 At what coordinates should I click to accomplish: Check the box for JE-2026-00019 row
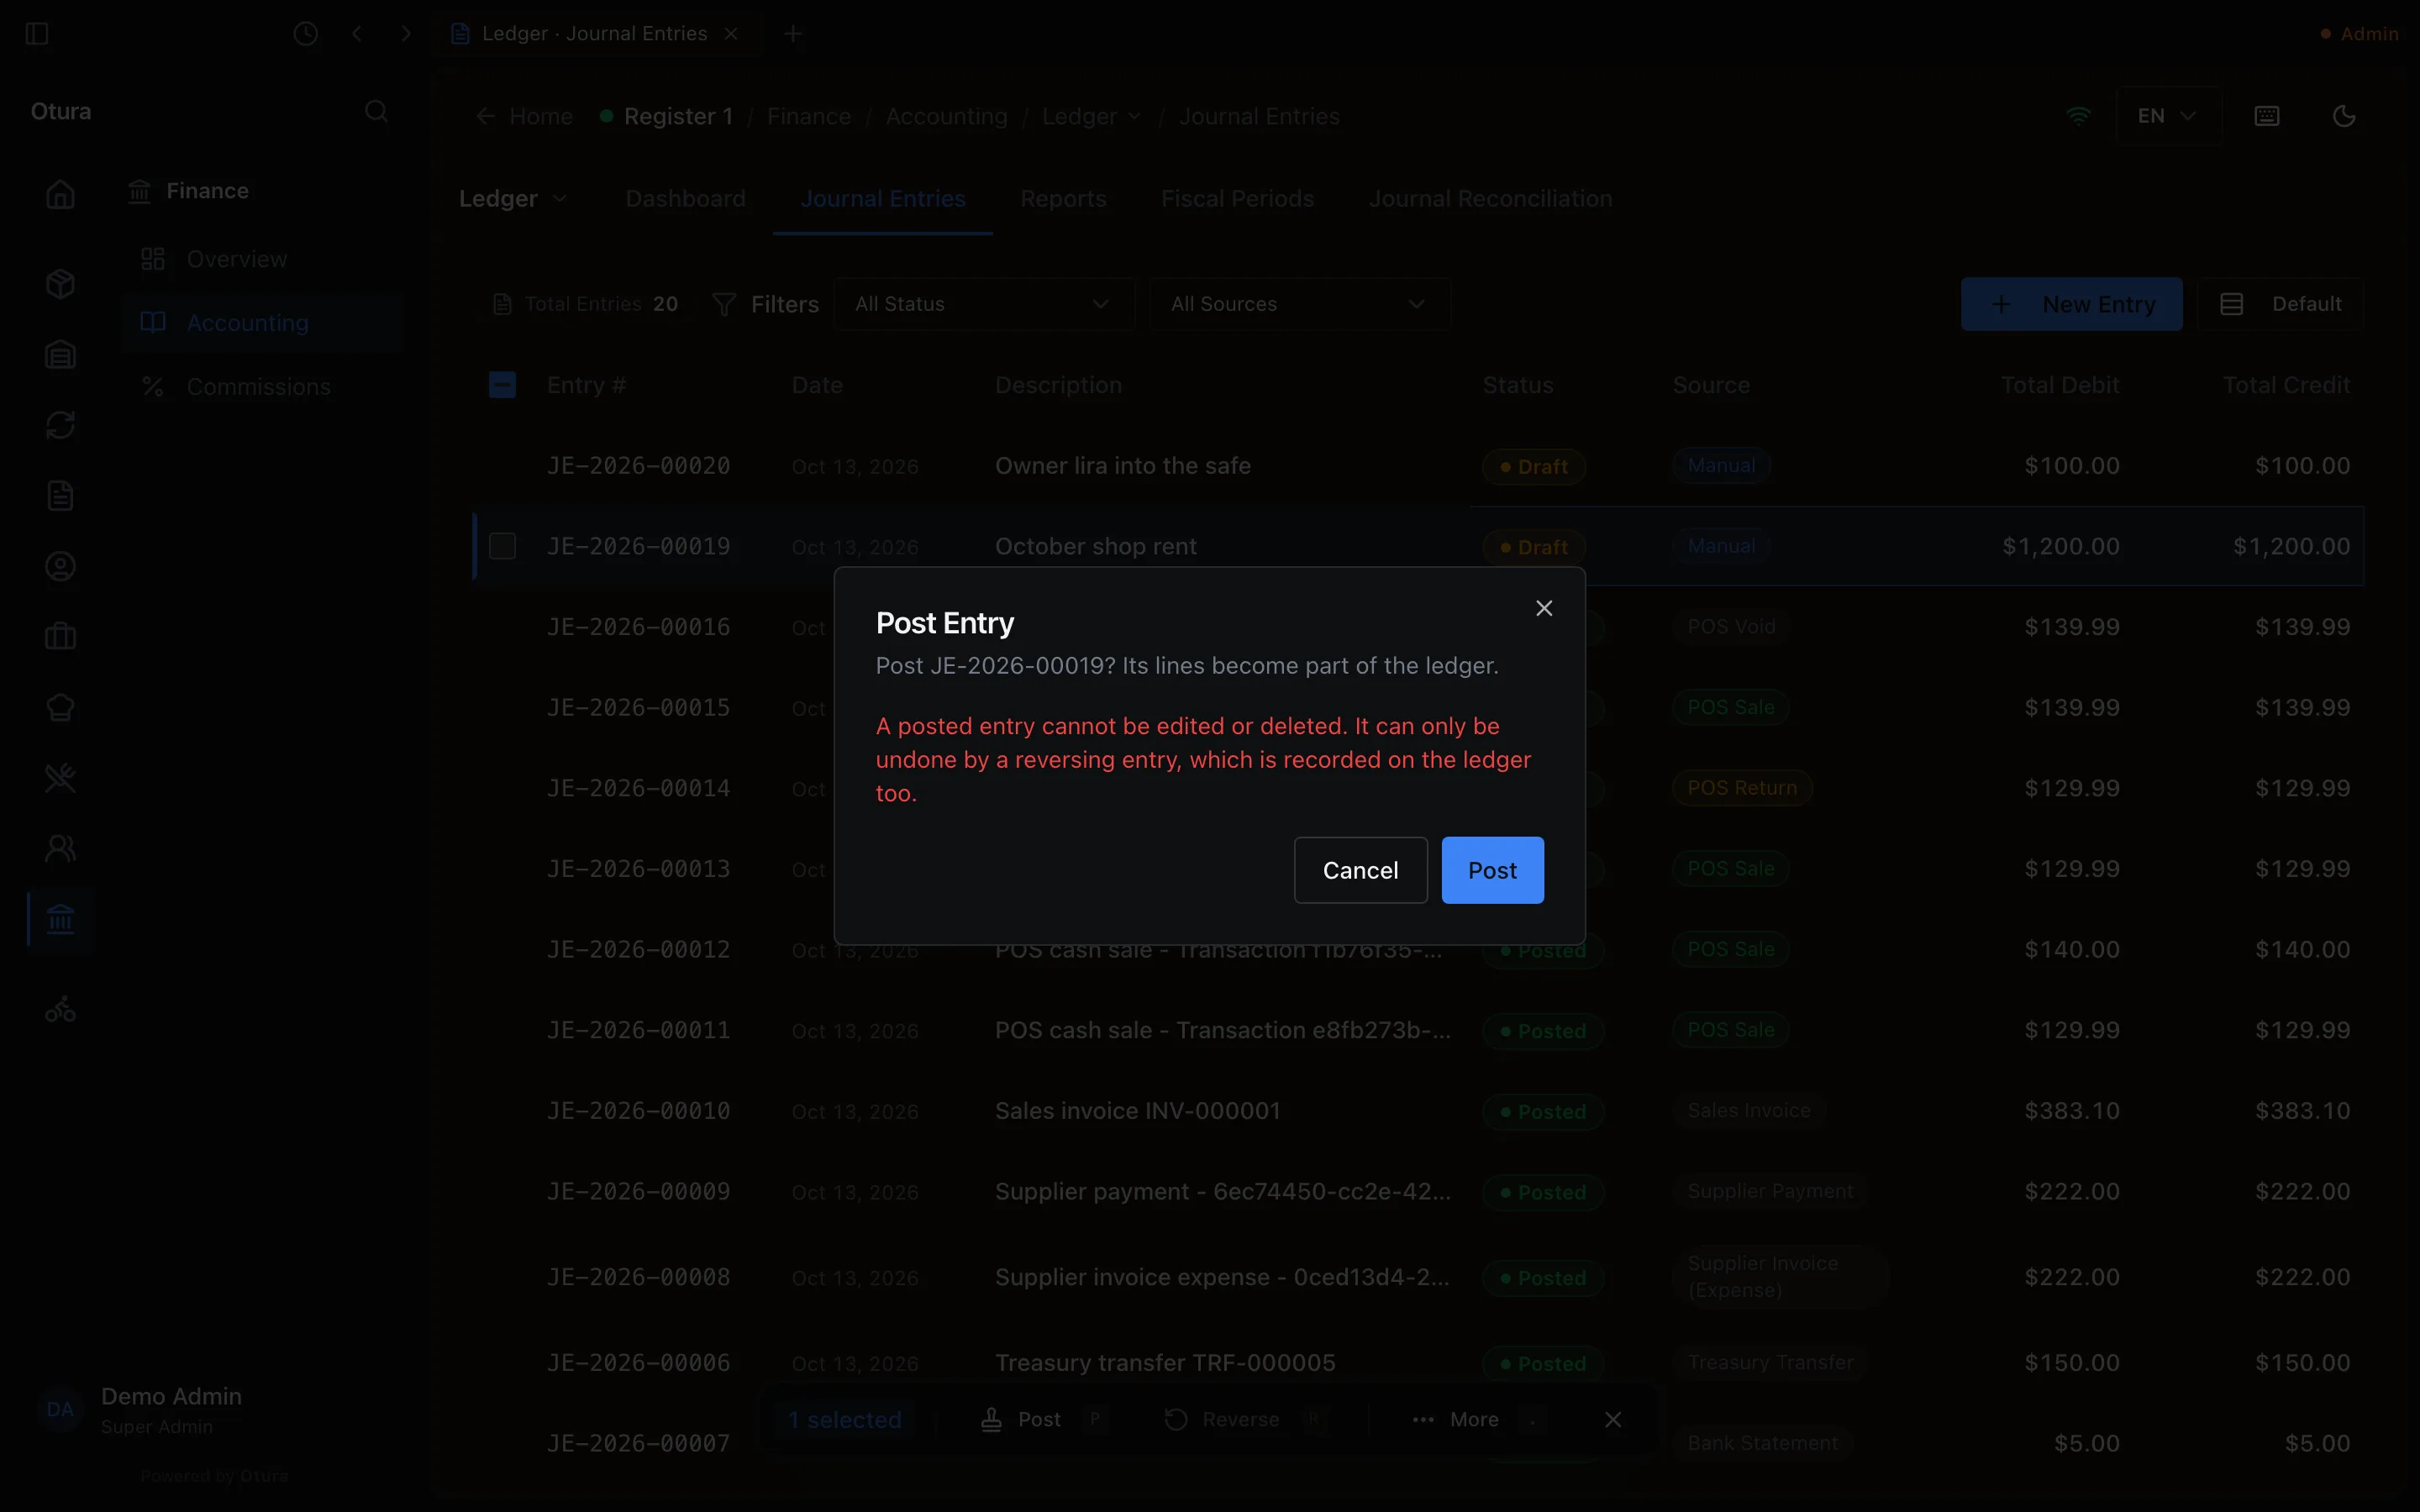tap(502, 546)
